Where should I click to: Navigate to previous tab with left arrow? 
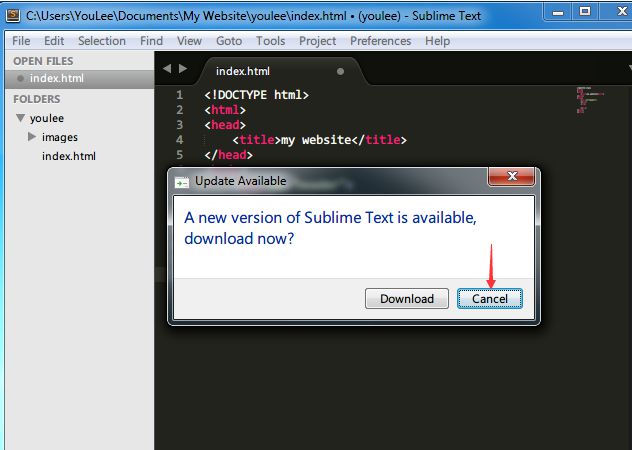tap(168, 68)
